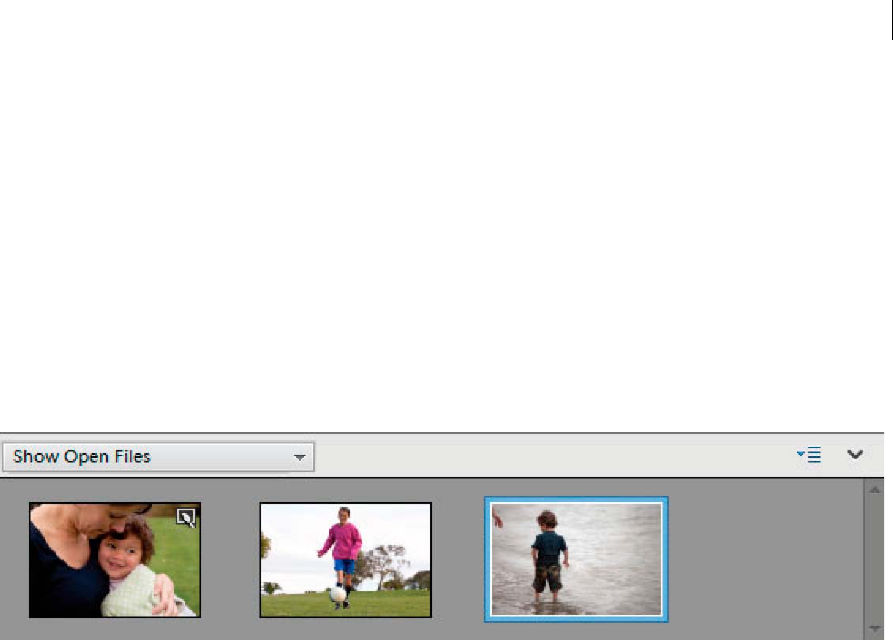Open the Show Open Files dropdown
Viewport: 893px width, 640px height.
[x=158, y=457]
